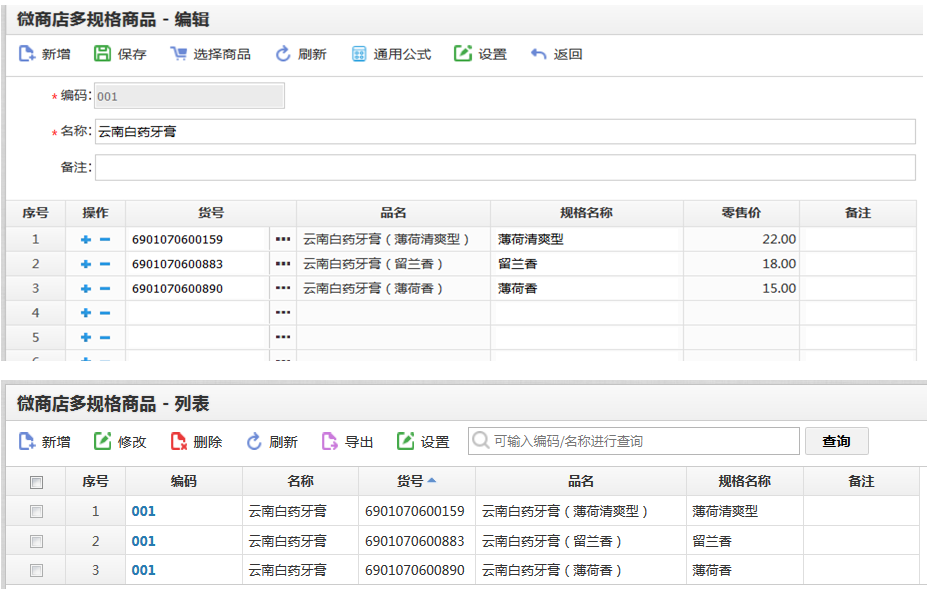Open lookup ellipsis for 6901070600890
Screen dimensions: 935x589
click(x=283, y=289)
